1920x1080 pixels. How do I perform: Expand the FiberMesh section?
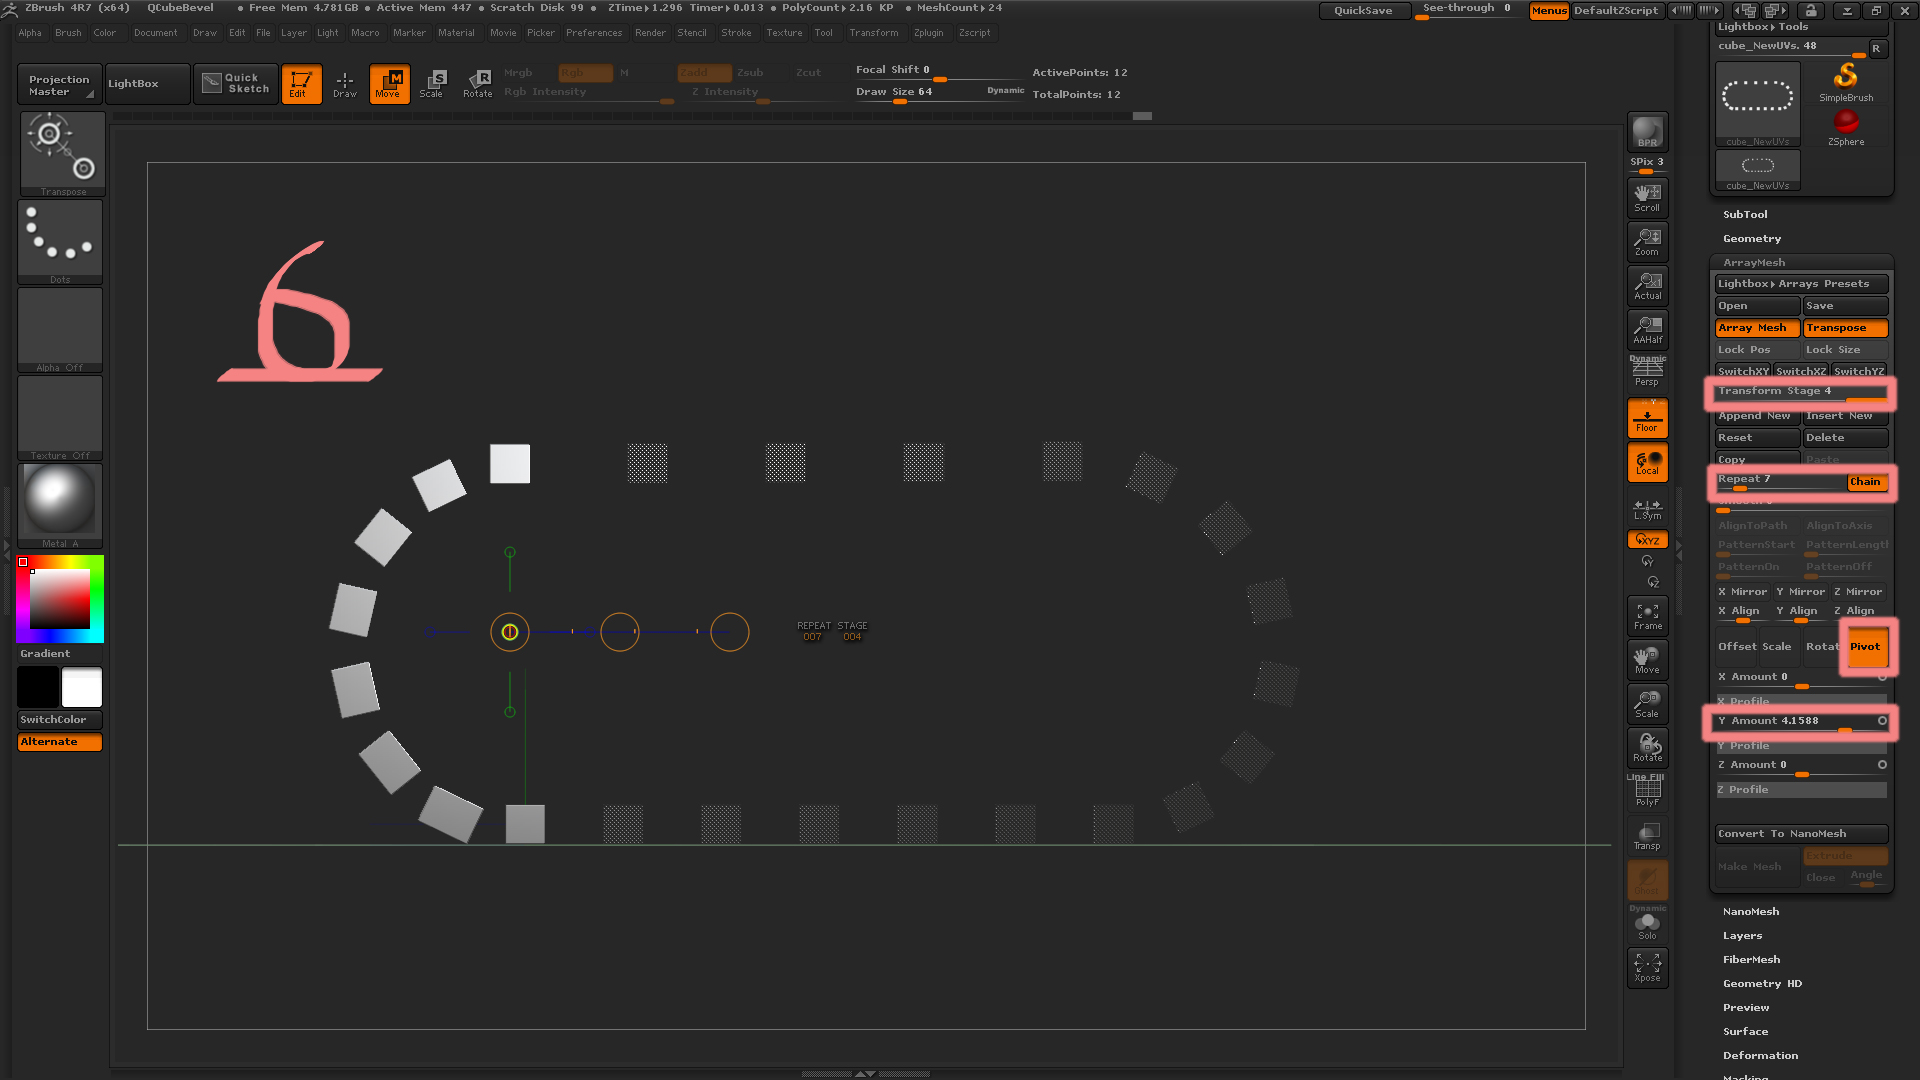pyautogui.click(x=1751, y=960)
